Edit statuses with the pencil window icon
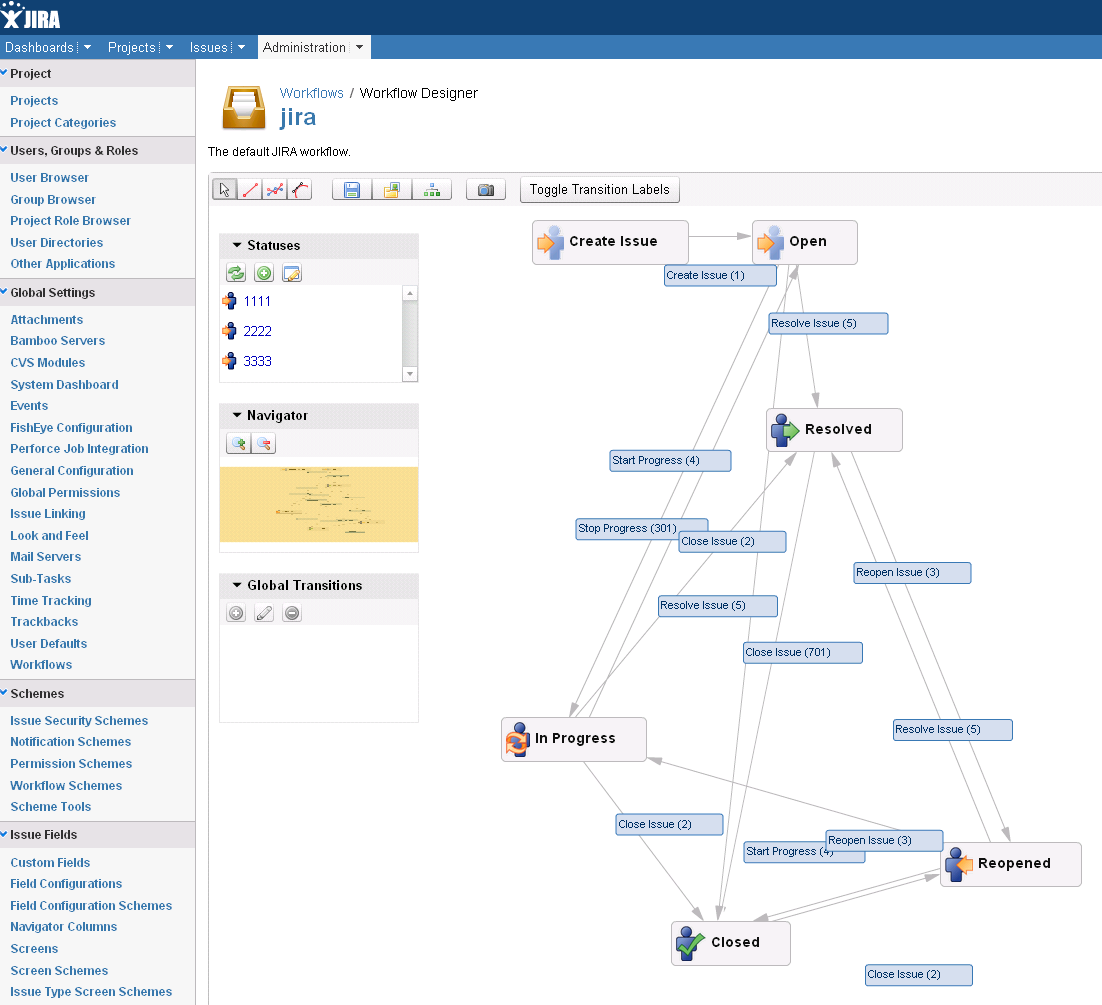This screenshot has height=1005, width=1102. pos(292,273)
